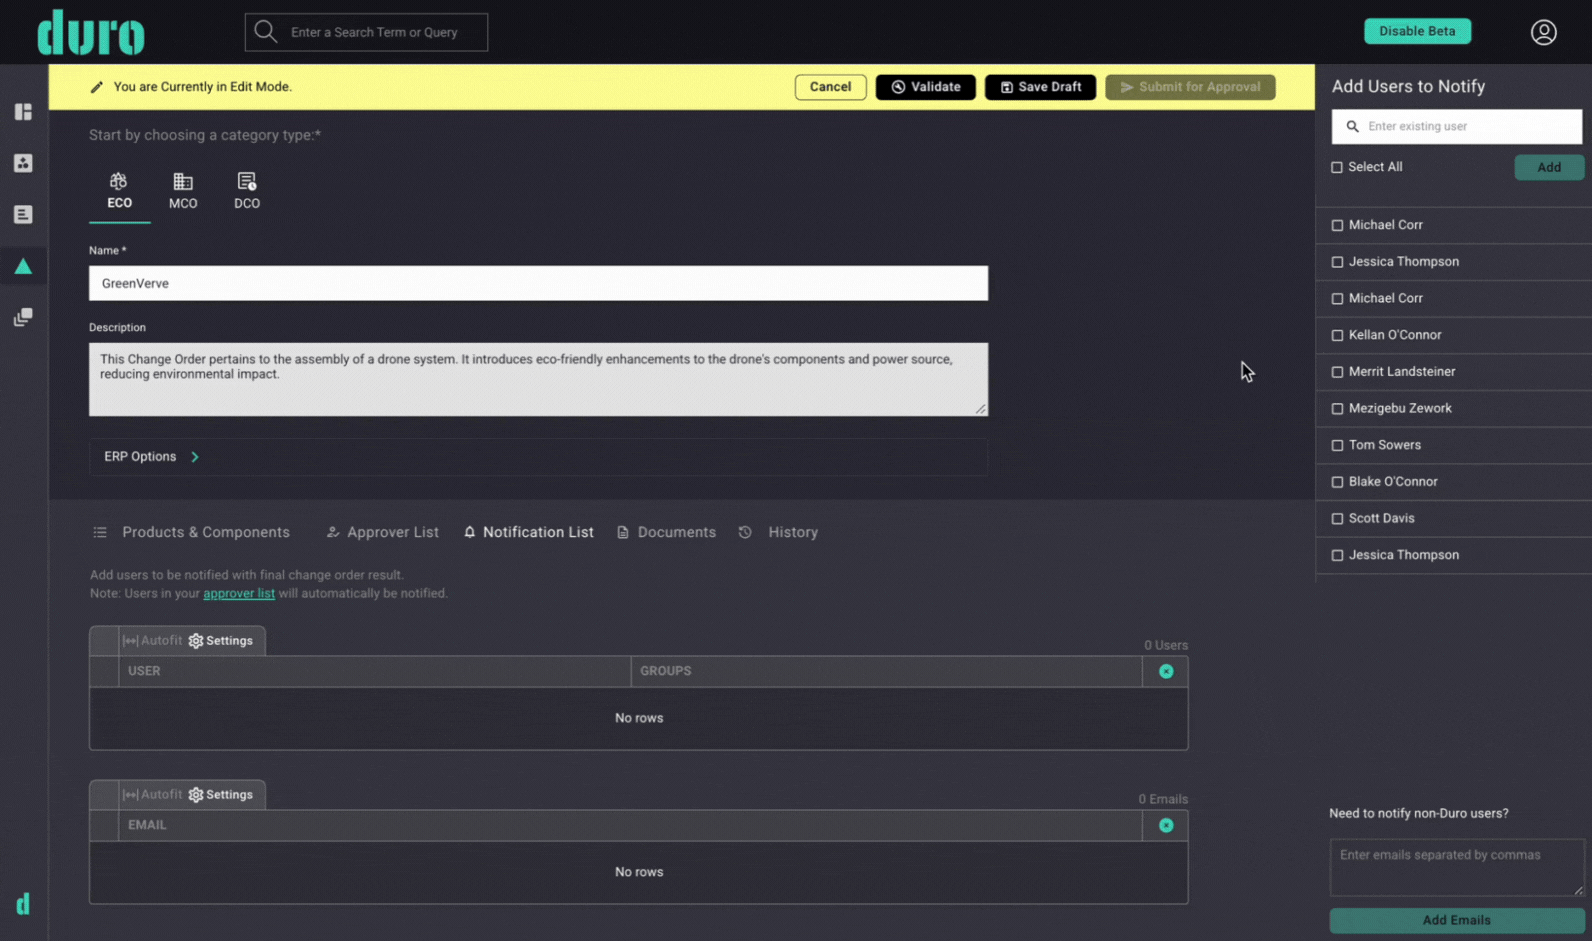Click the small green d icon at sidebar bottom
The width and height of the screenshot is (1592, 941).
coord(23,904)
